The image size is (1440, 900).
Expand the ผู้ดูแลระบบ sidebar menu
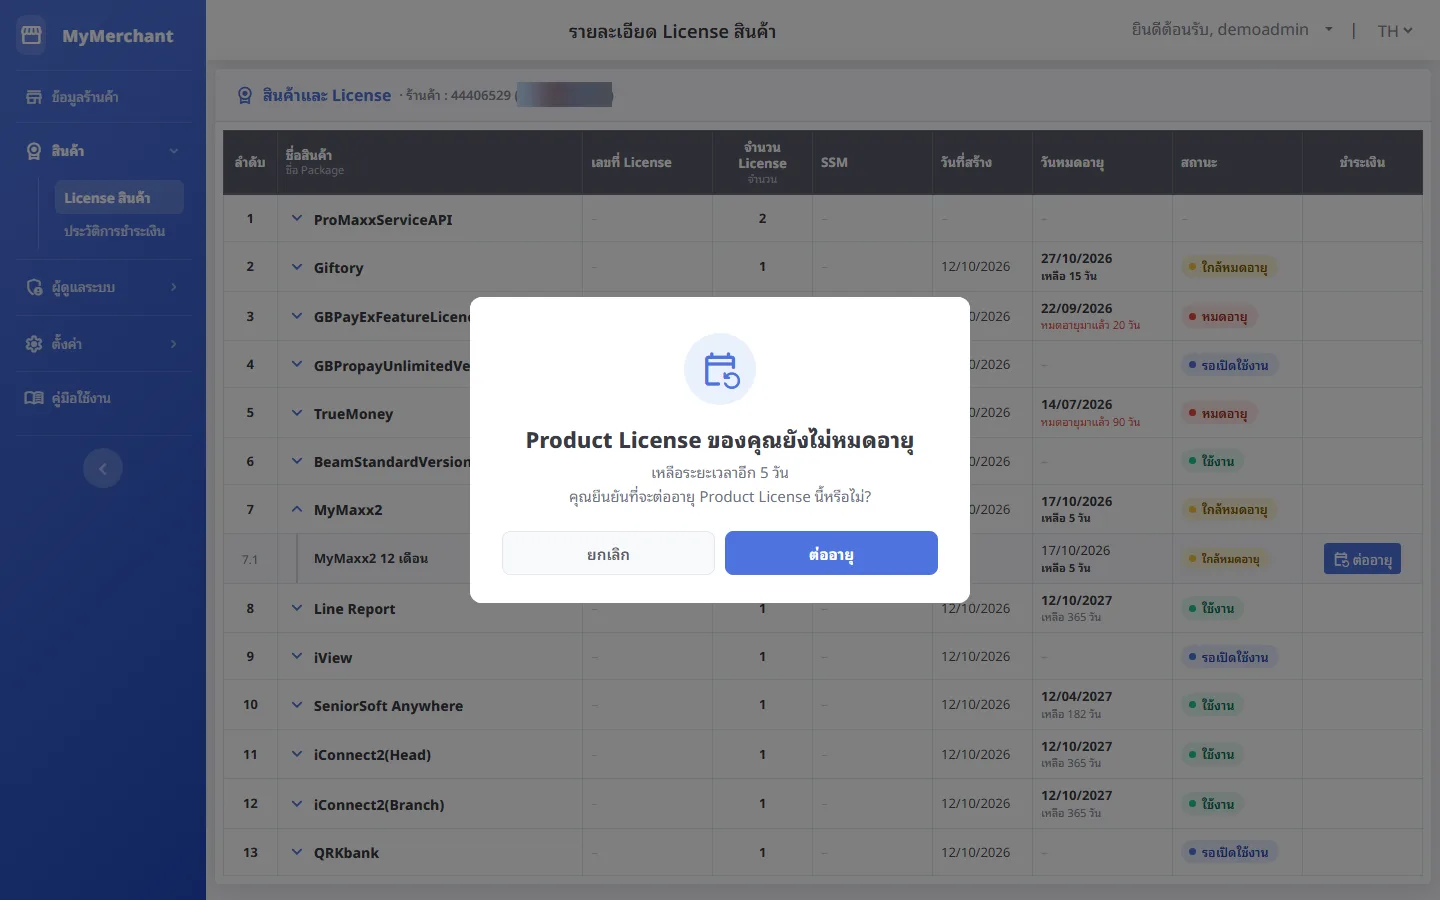(x=103, y=287)
